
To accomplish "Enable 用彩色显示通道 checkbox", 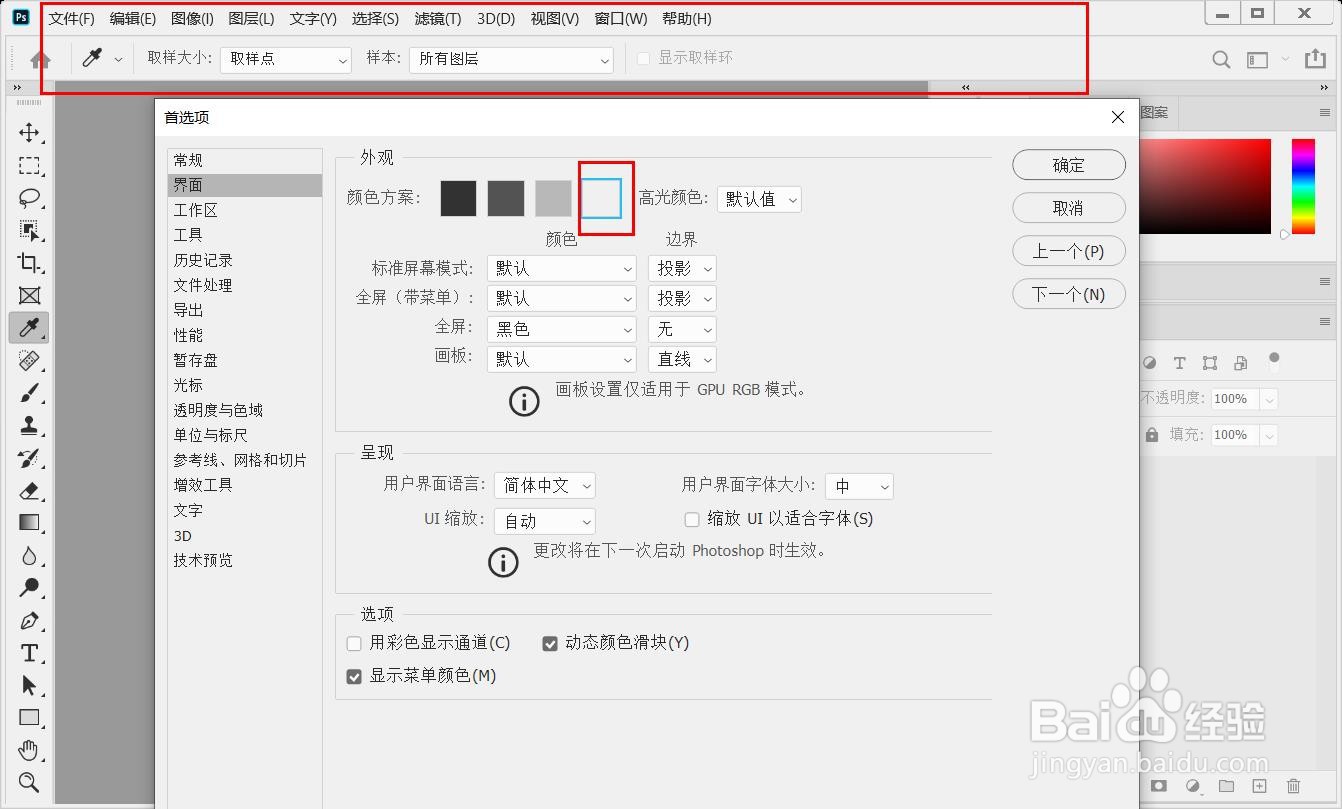I will [354, 643].
